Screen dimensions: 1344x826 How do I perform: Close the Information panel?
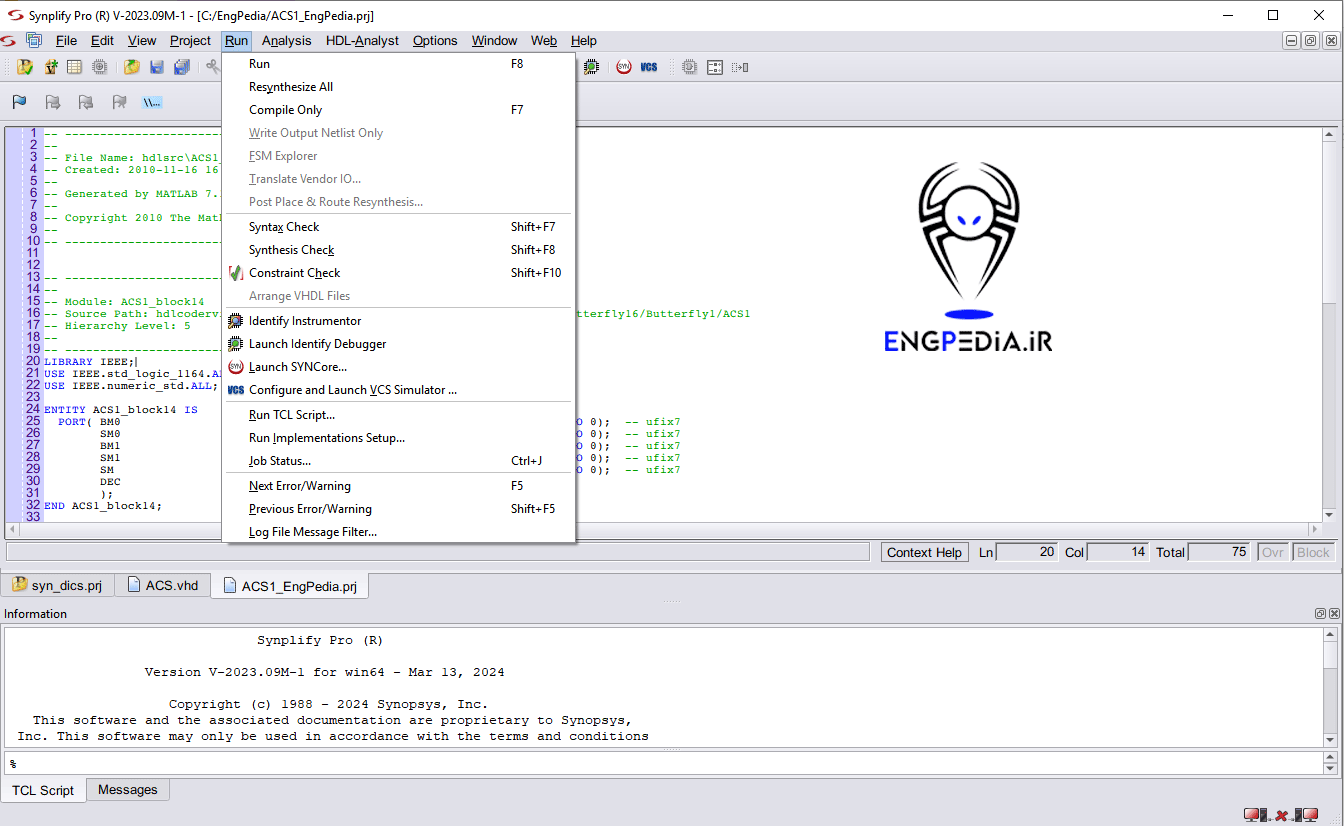pos(1333,614)
